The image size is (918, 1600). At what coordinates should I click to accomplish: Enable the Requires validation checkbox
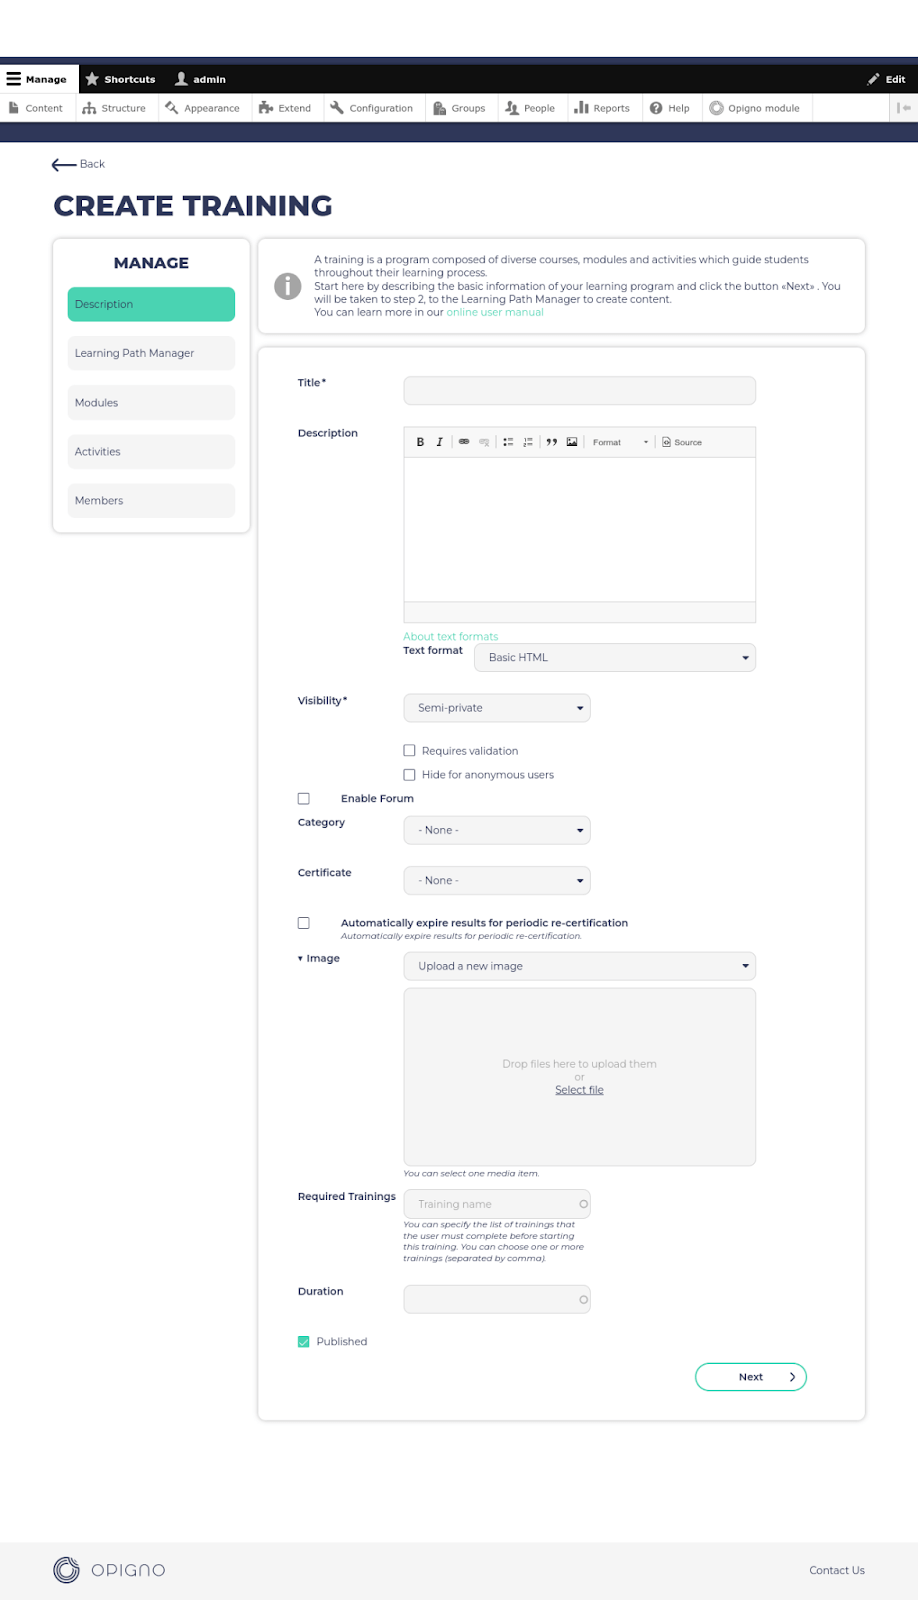pyautogui.click(x=409, y=750)
